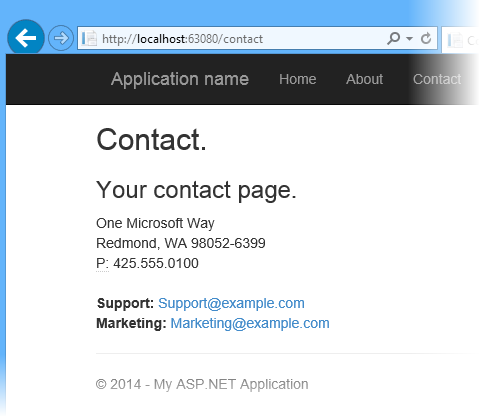Select the Contact nav item
The image size is (480, 417).
point(437,79)
